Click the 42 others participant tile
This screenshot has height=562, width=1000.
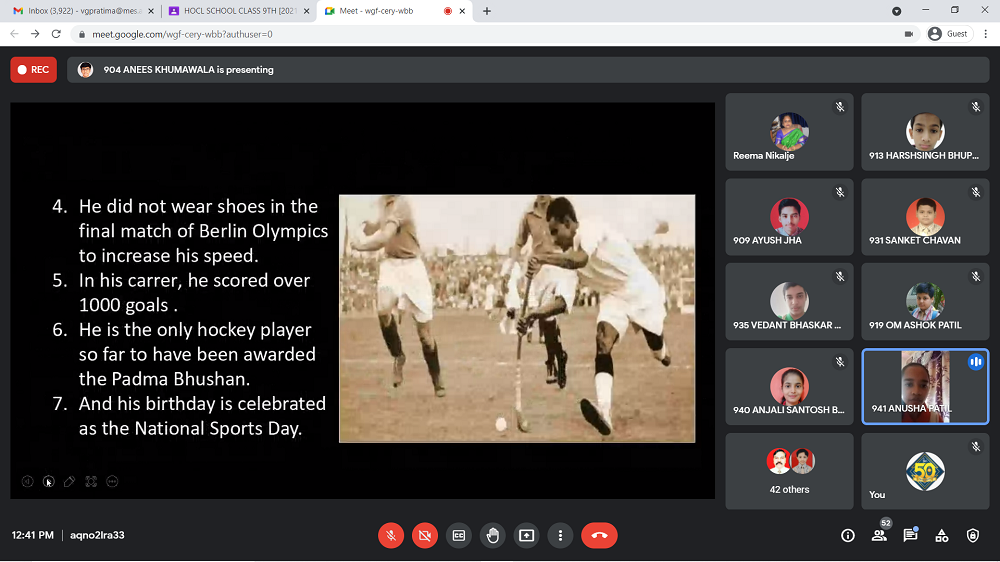[x=789, y=471]
